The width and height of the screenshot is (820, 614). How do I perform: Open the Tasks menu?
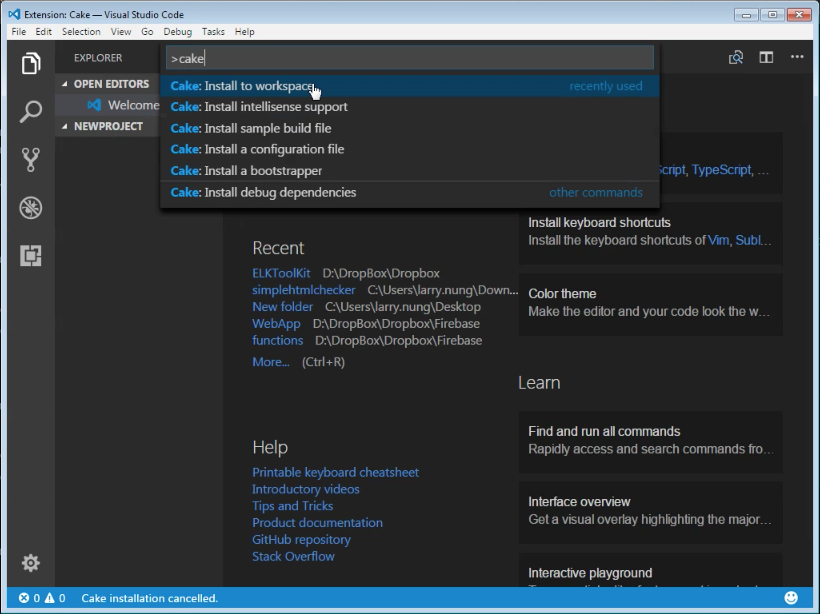(213, 32)
